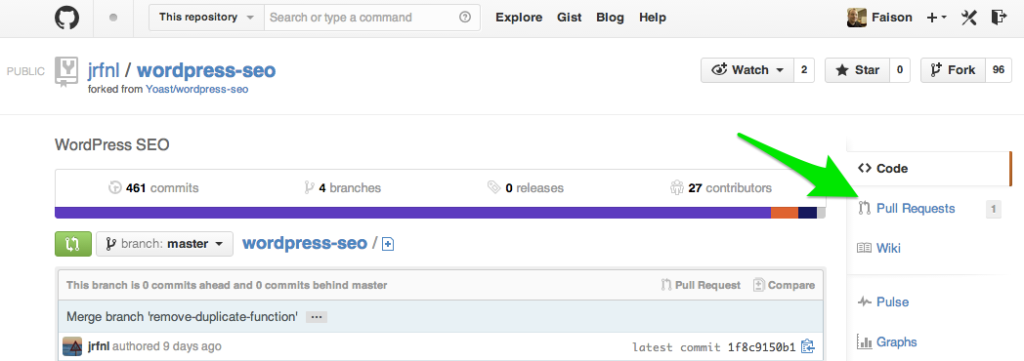Click the Faison user avatar
This screenshot has width=1024, height=361.
pos(857,18)
